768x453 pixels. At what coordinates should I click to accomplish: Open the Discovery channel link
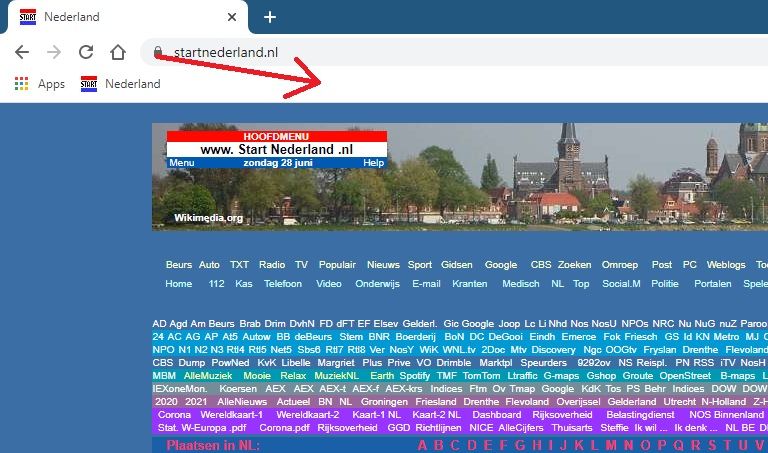tap(553, 350)
